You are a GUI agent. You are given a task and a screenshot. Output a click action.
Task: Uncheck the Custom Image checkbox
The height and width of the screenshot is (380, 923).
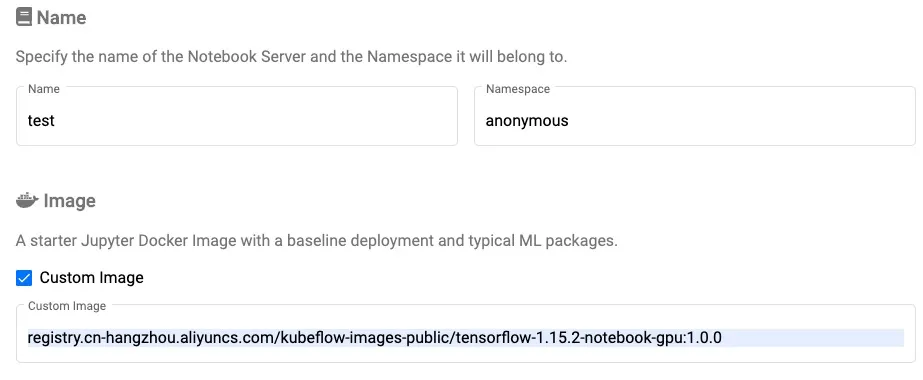(24, 278)
